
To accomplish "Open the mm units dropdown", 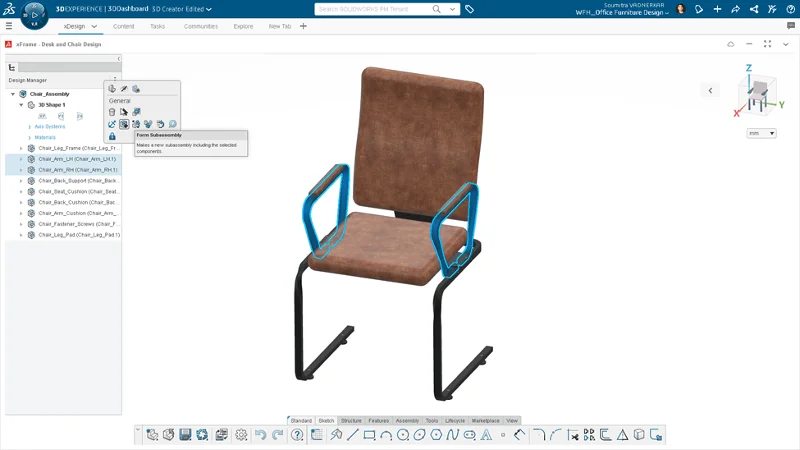I will point(760,133).
